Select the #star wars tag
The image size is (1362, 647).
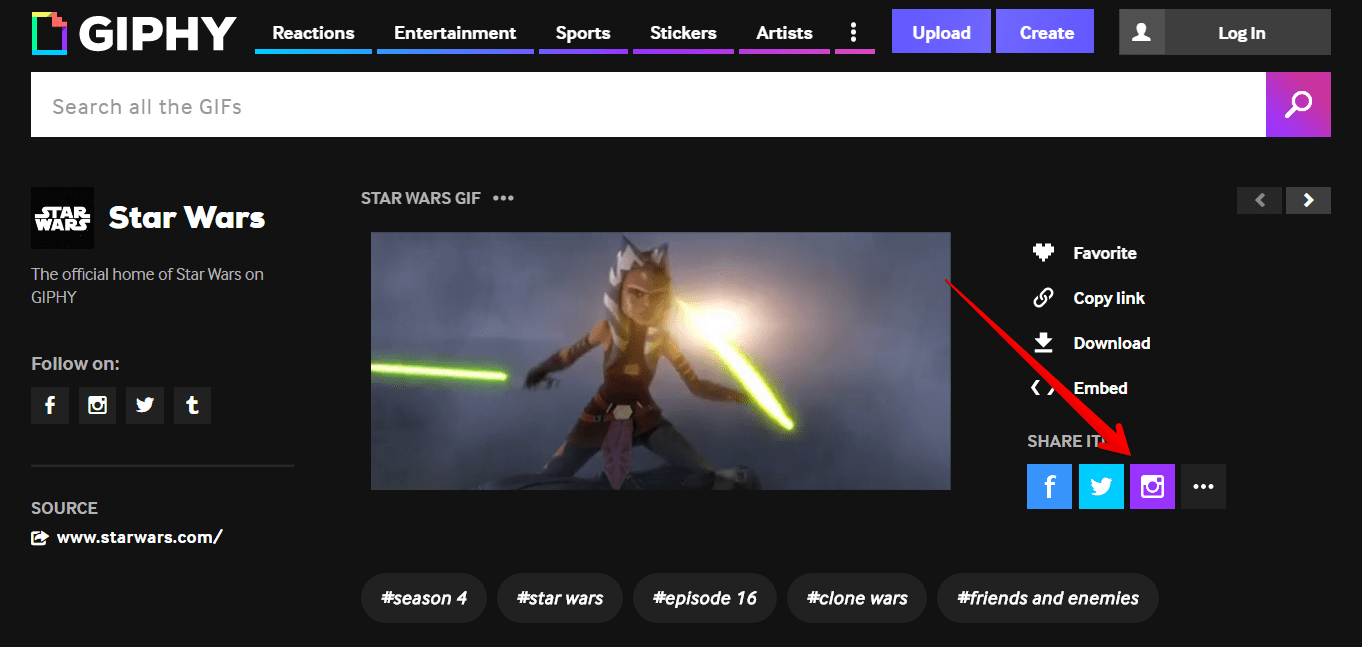pos(560,598)
